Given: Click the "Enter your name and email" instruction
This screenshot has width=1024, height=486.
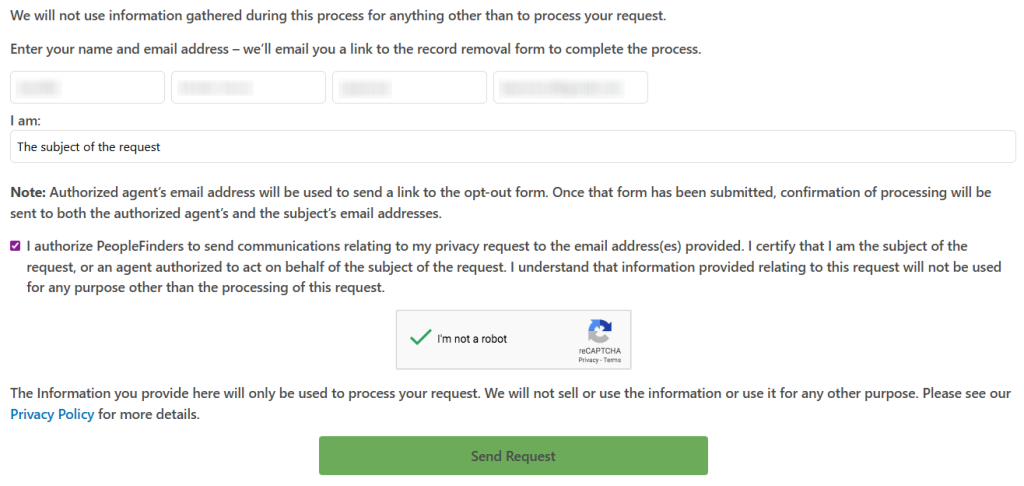Looking at the screenshot, I should click(355, 49).
